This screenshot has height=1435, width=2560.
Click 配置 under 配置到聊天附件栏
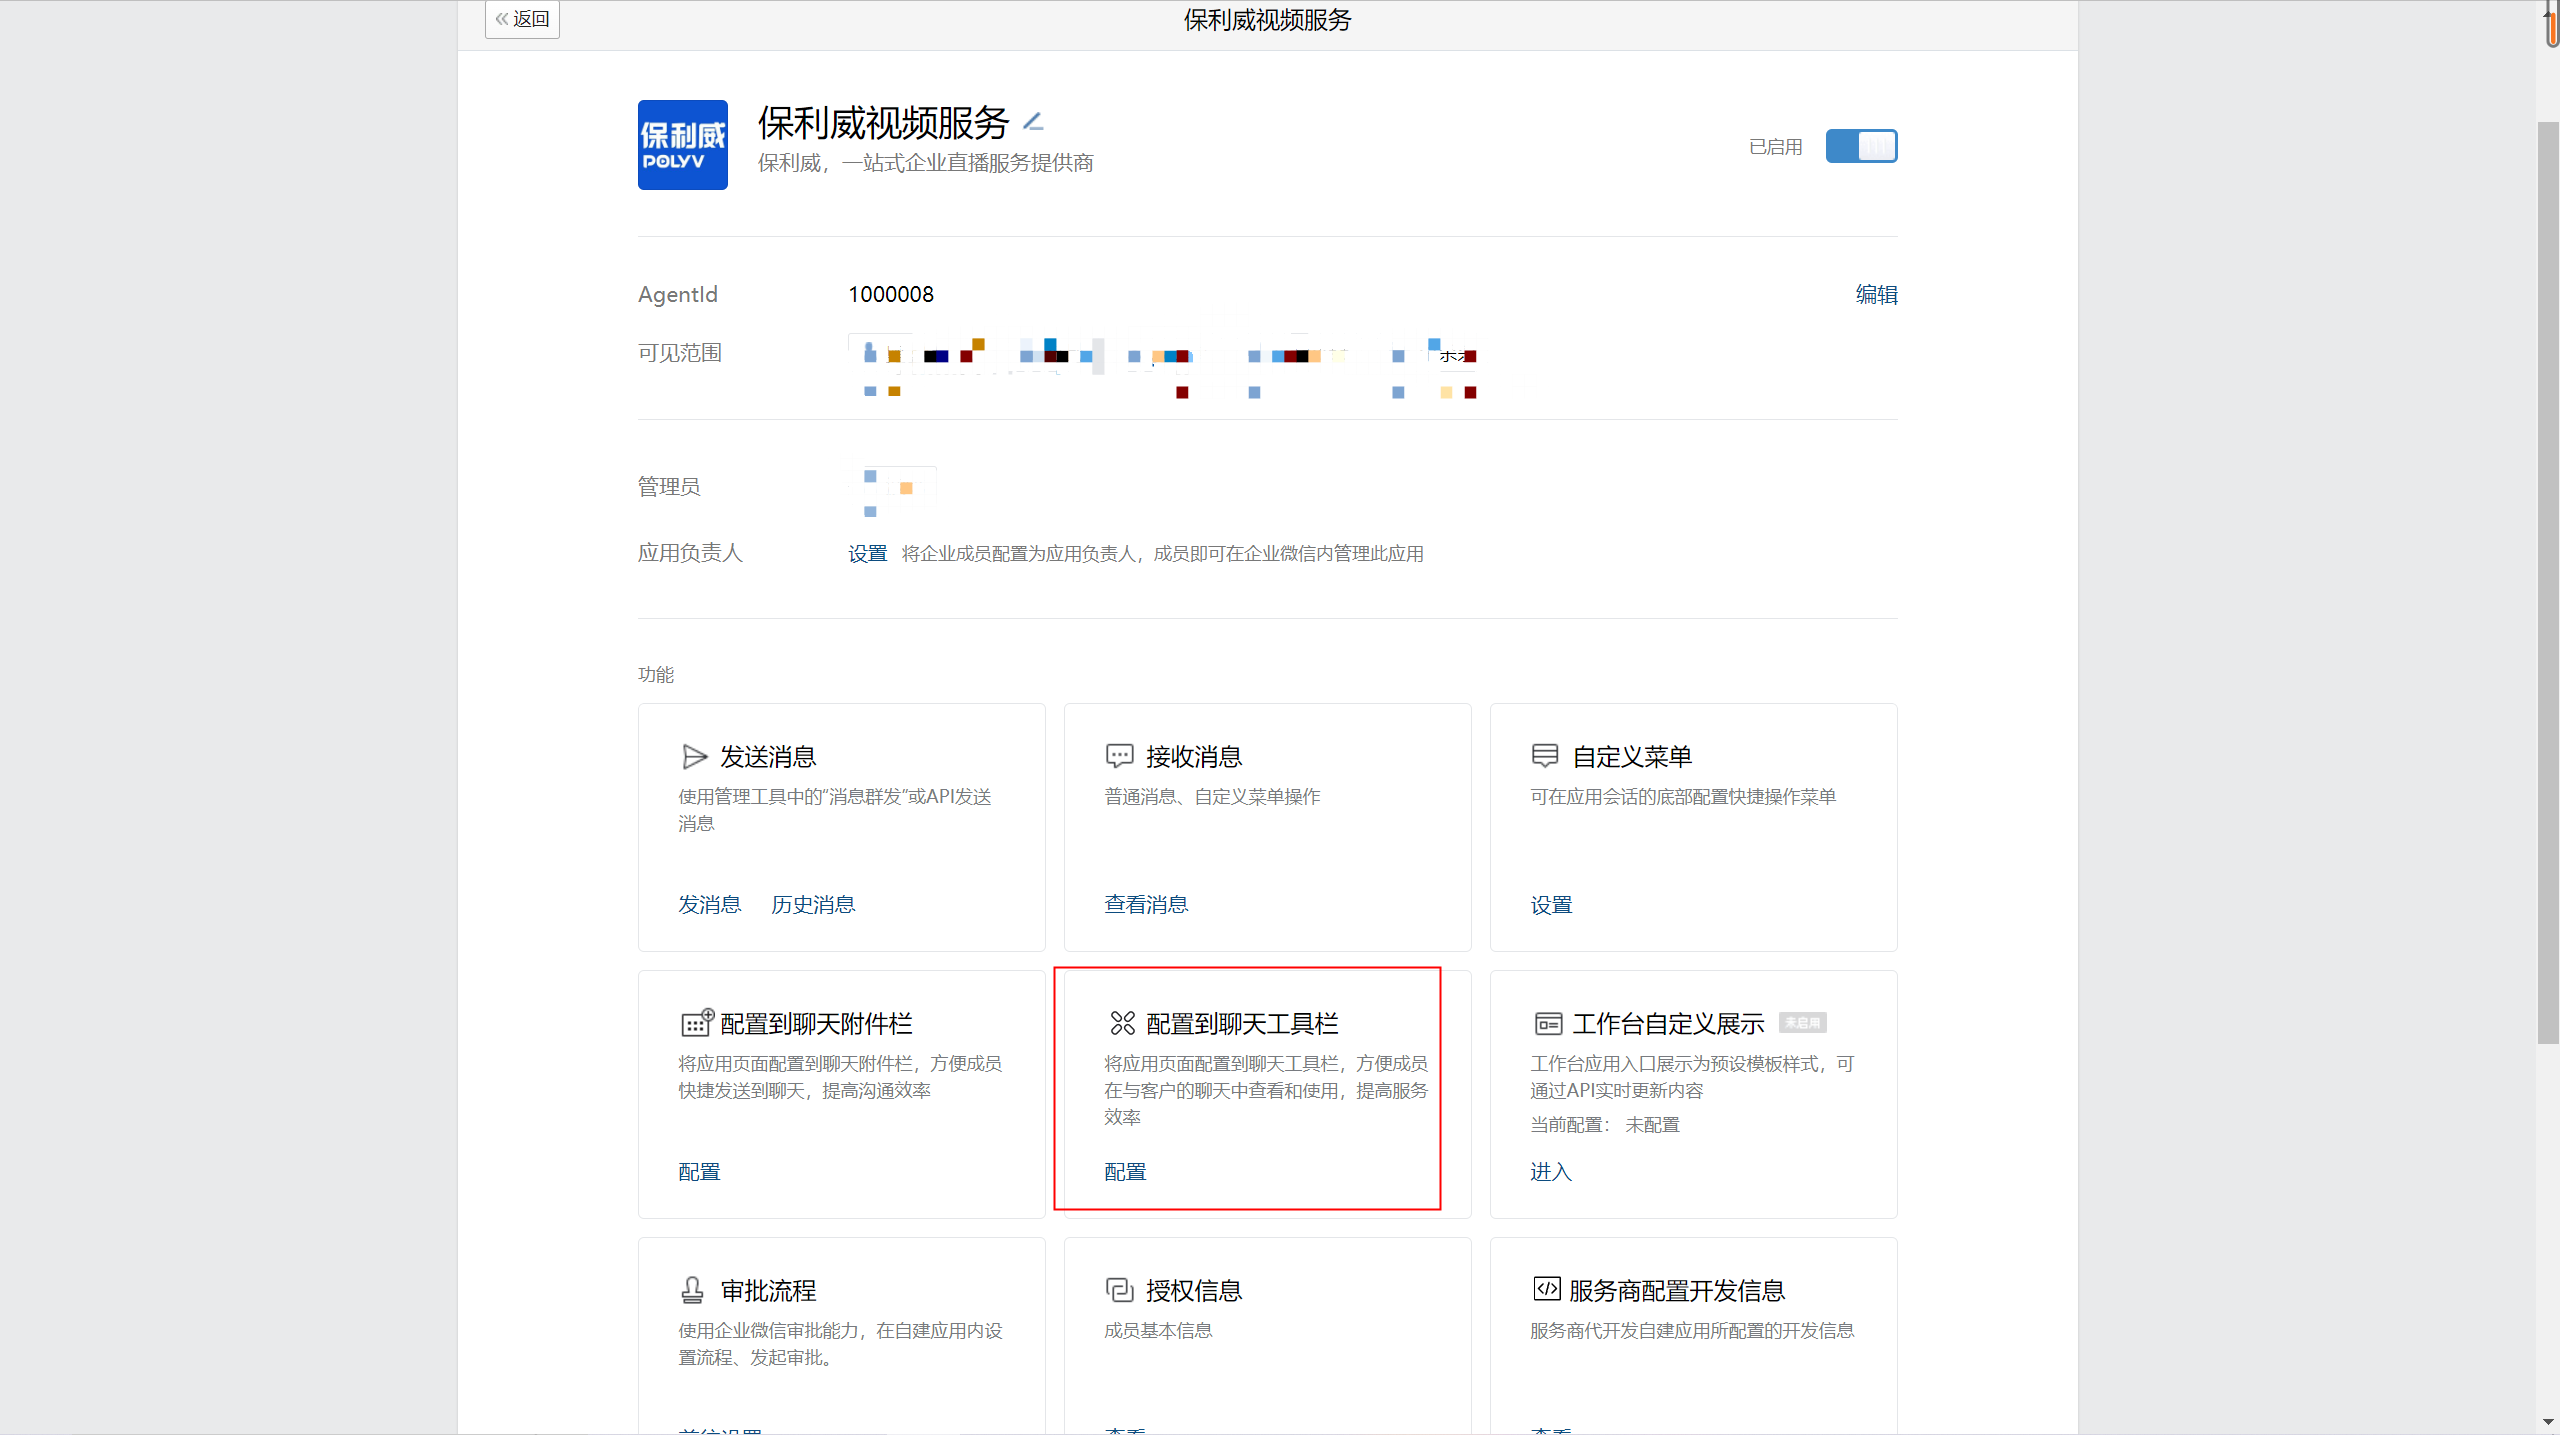point(699,1172)
